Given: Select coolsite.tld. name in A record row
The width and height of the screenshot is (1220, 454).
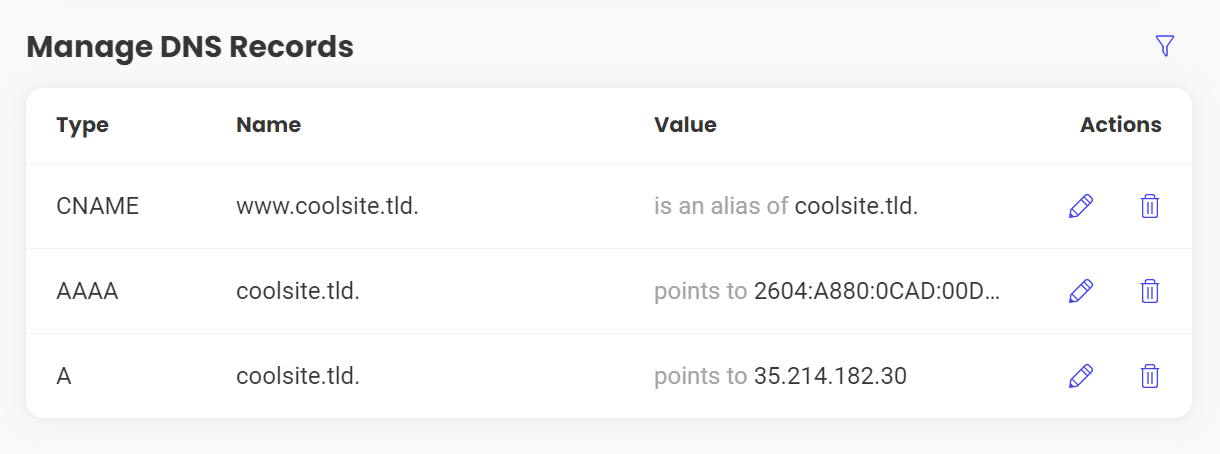Looking at the screenshot, I should (x=298, y=377).
